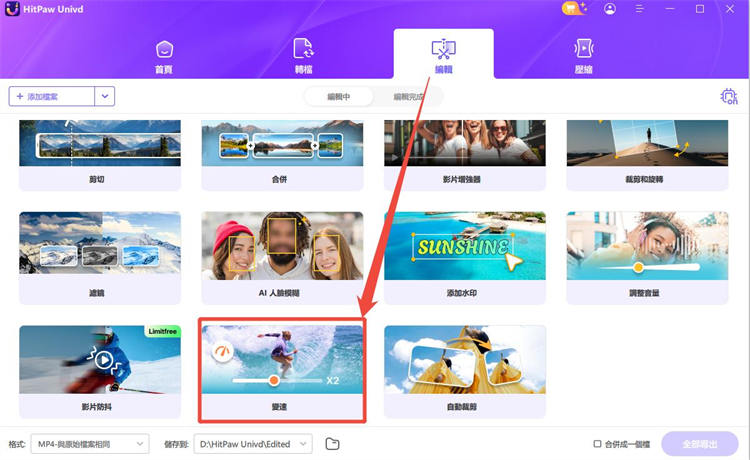Click the 添加檔案 add files button
The image size is (750, 460).
[x=51, y=97]
